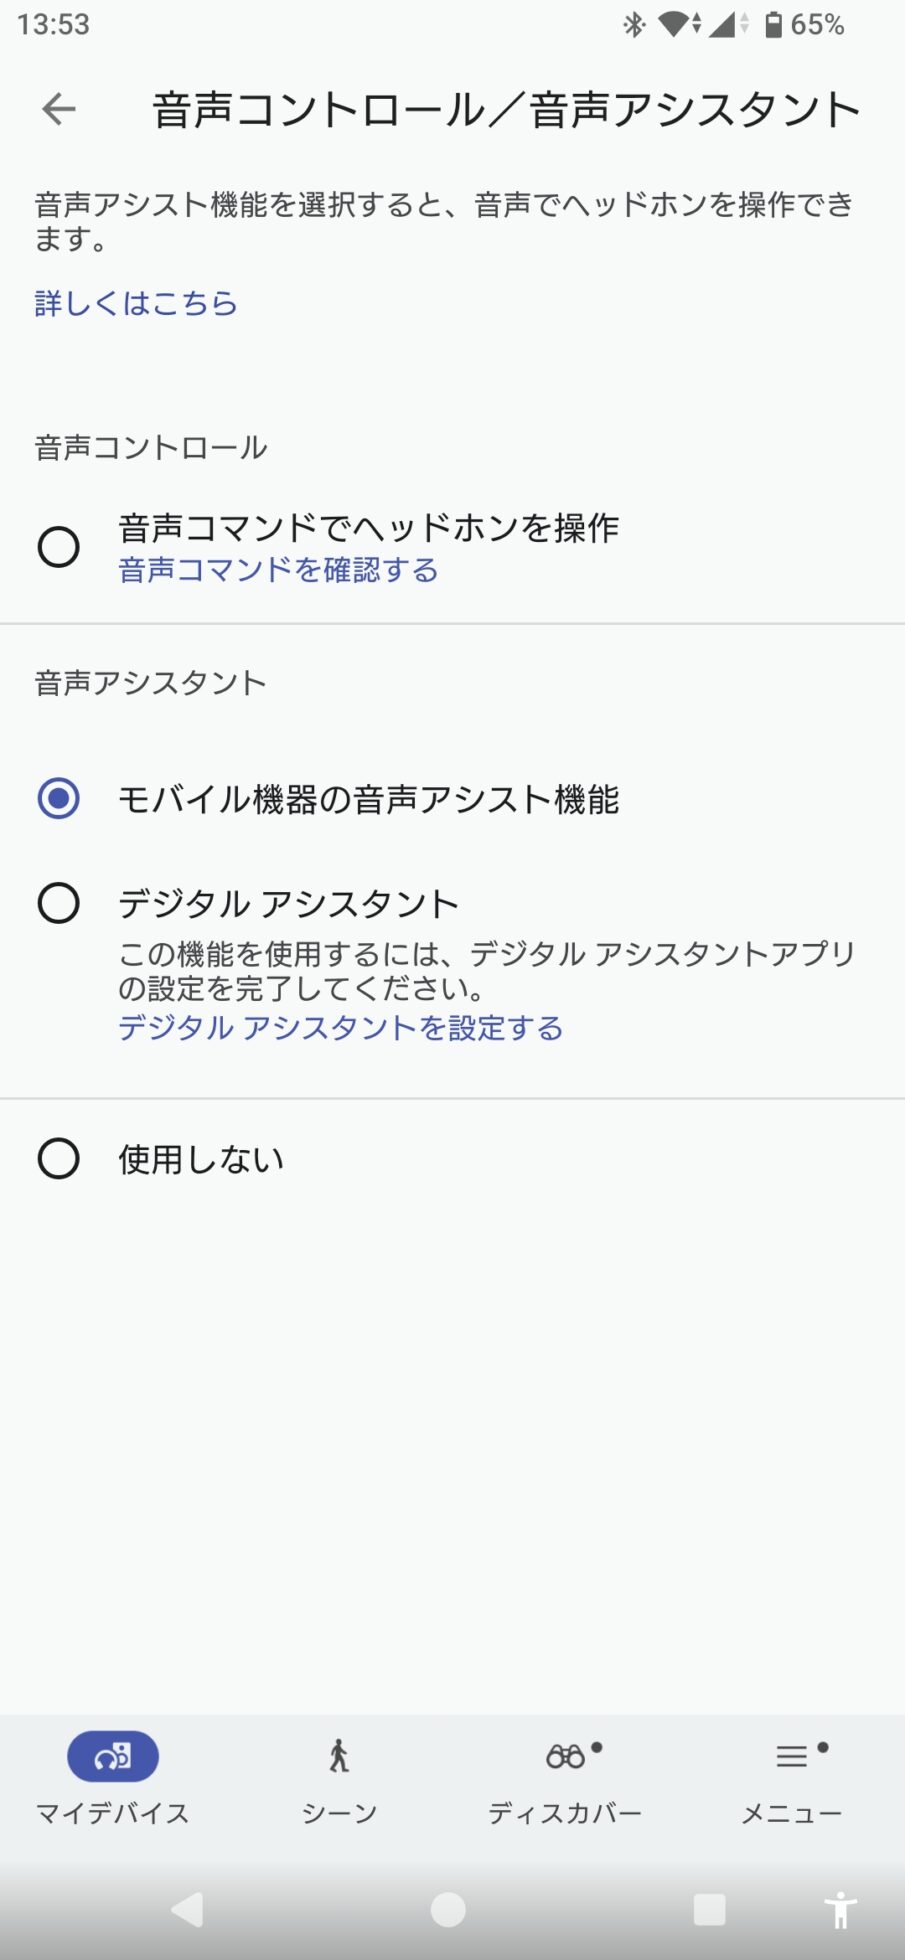Screen dimensions: 905x1960
Task: Open the Menu hamburger icon
Action: [791, 1756]
